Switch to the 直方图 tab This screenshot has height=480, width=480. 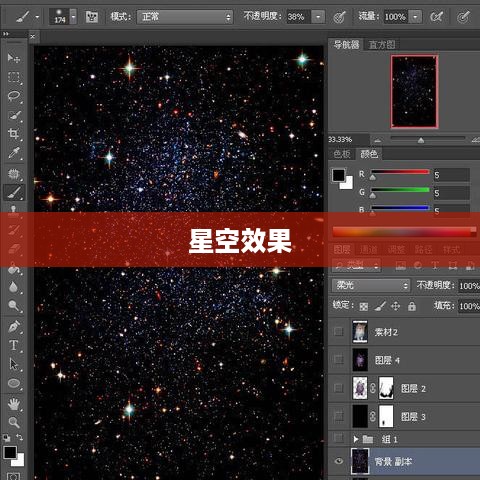[382, 44]
